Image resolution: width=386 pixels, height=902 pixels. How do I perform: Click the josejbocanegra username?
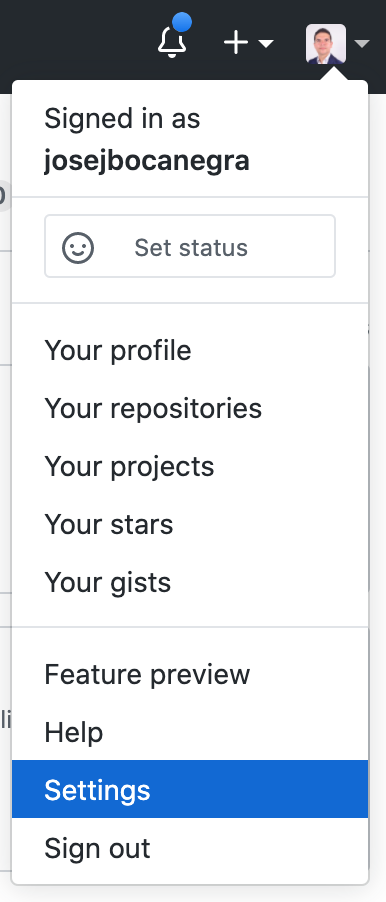[147, 162]
